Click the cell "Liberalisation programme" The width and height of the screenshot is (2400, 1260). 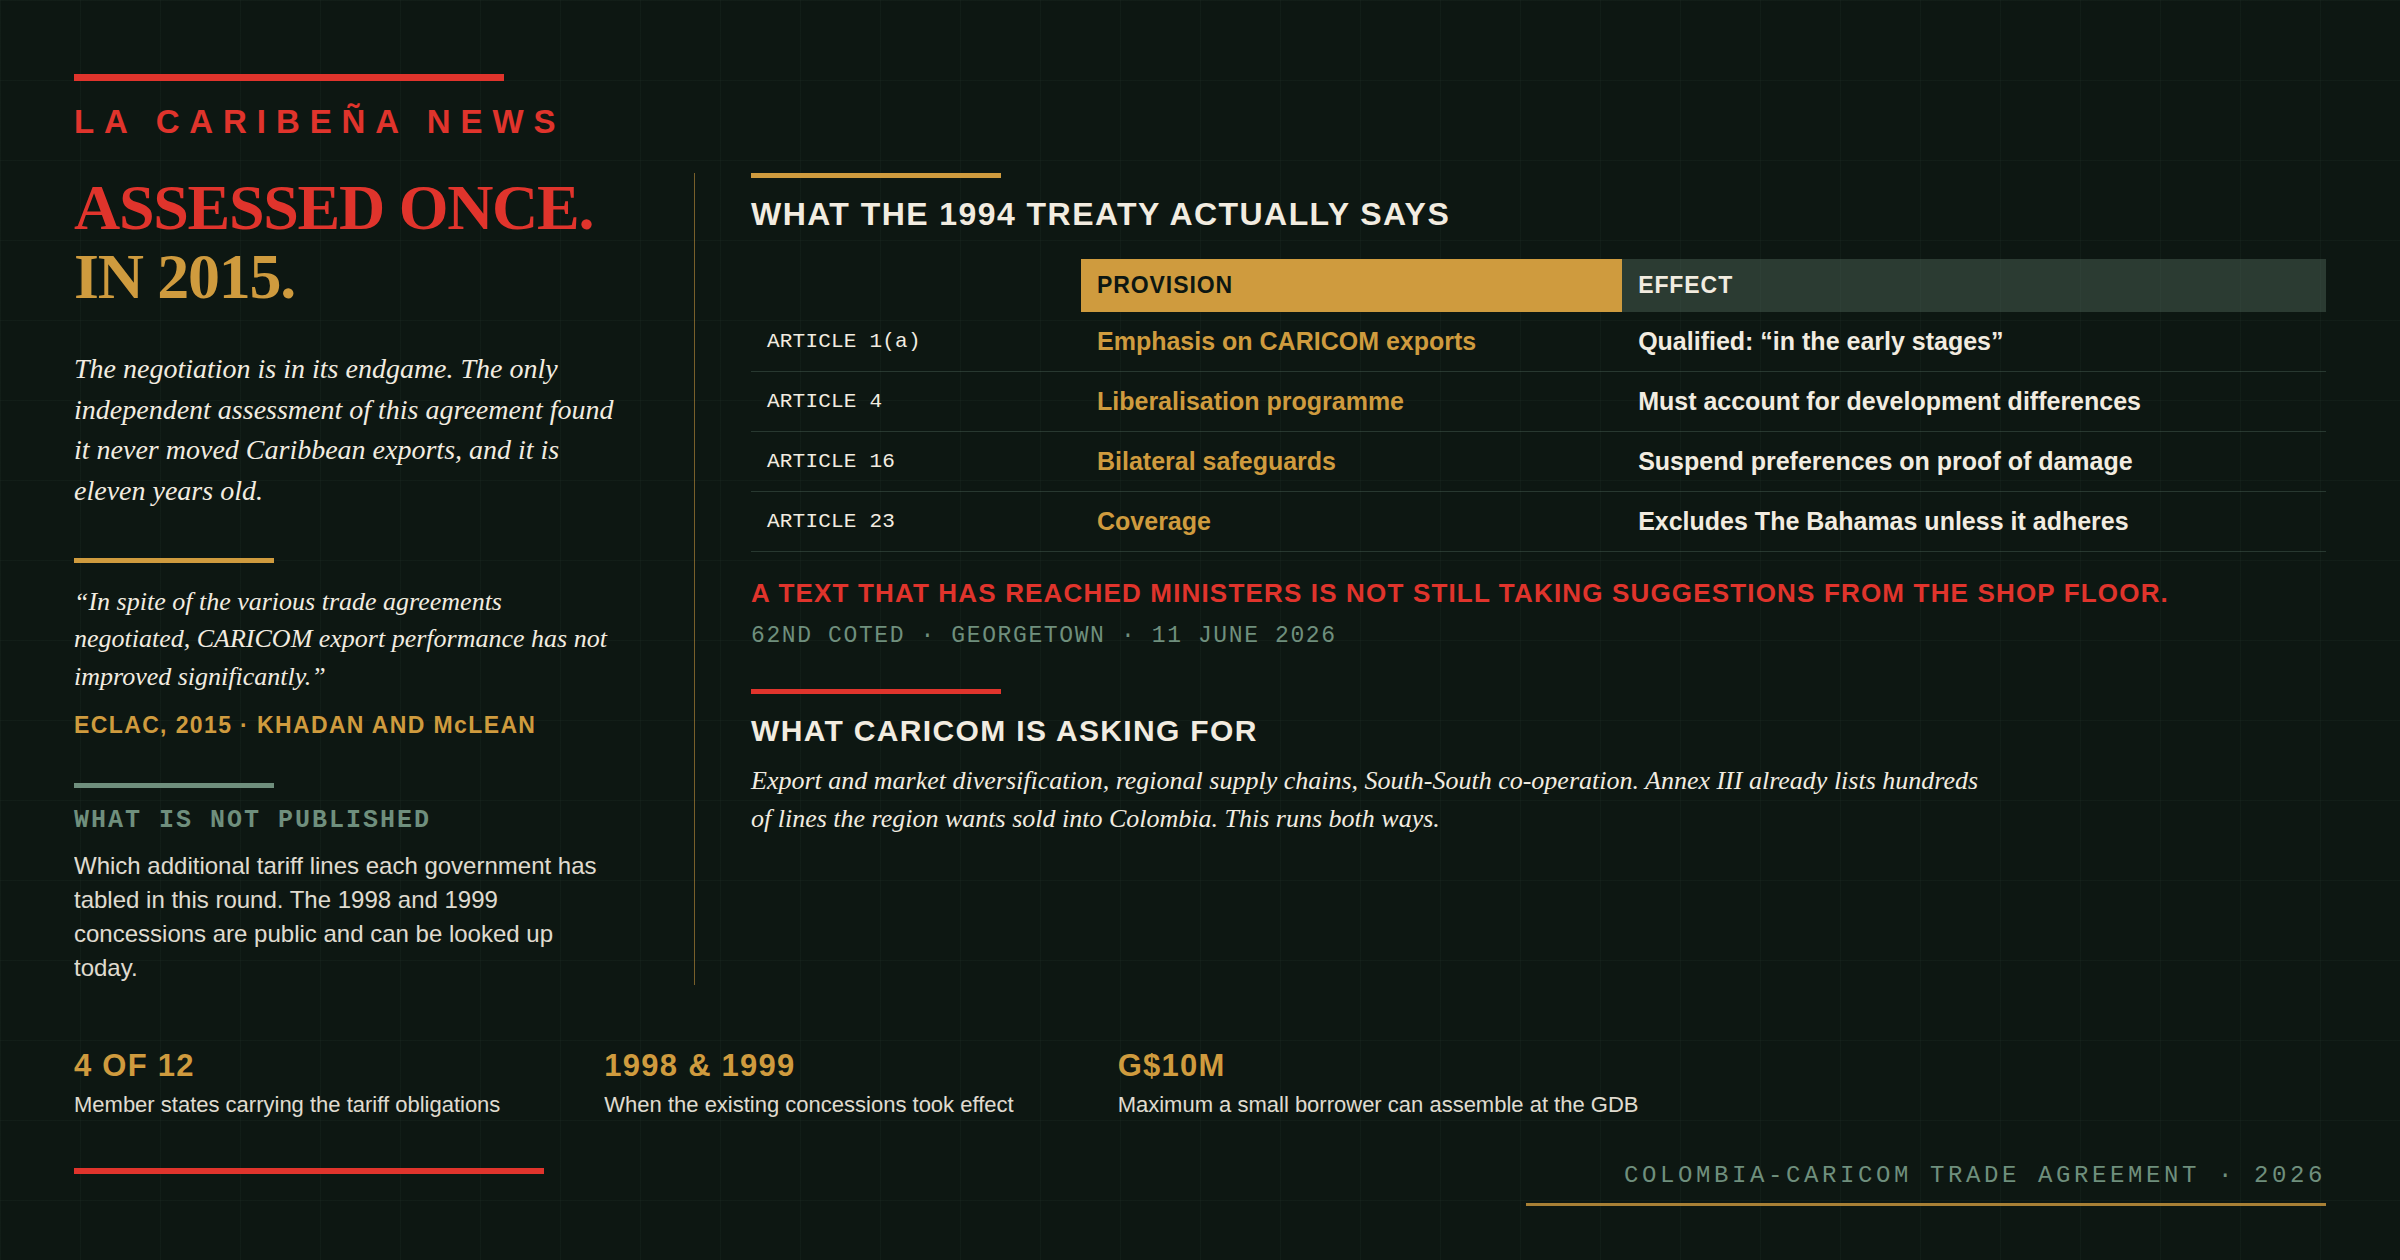point(1250,401)
